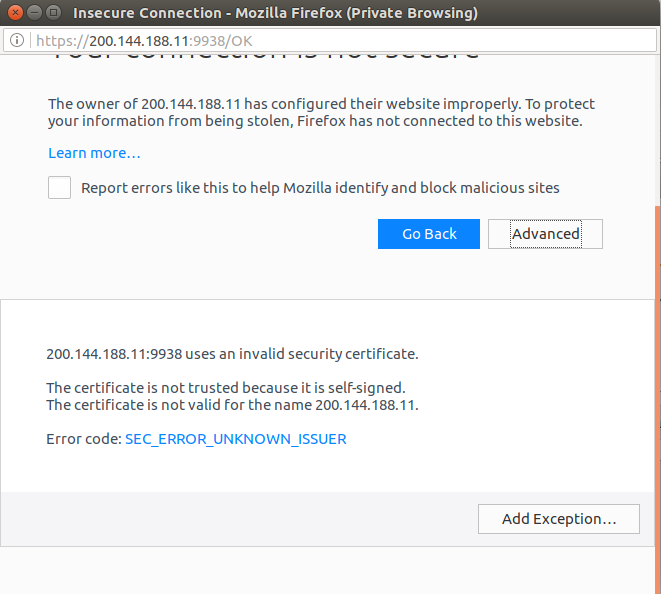Viewport: 661px width, 594px height.
Task: Enable the report errors to Mozilla checkbox
Action: tap(60, 188)
